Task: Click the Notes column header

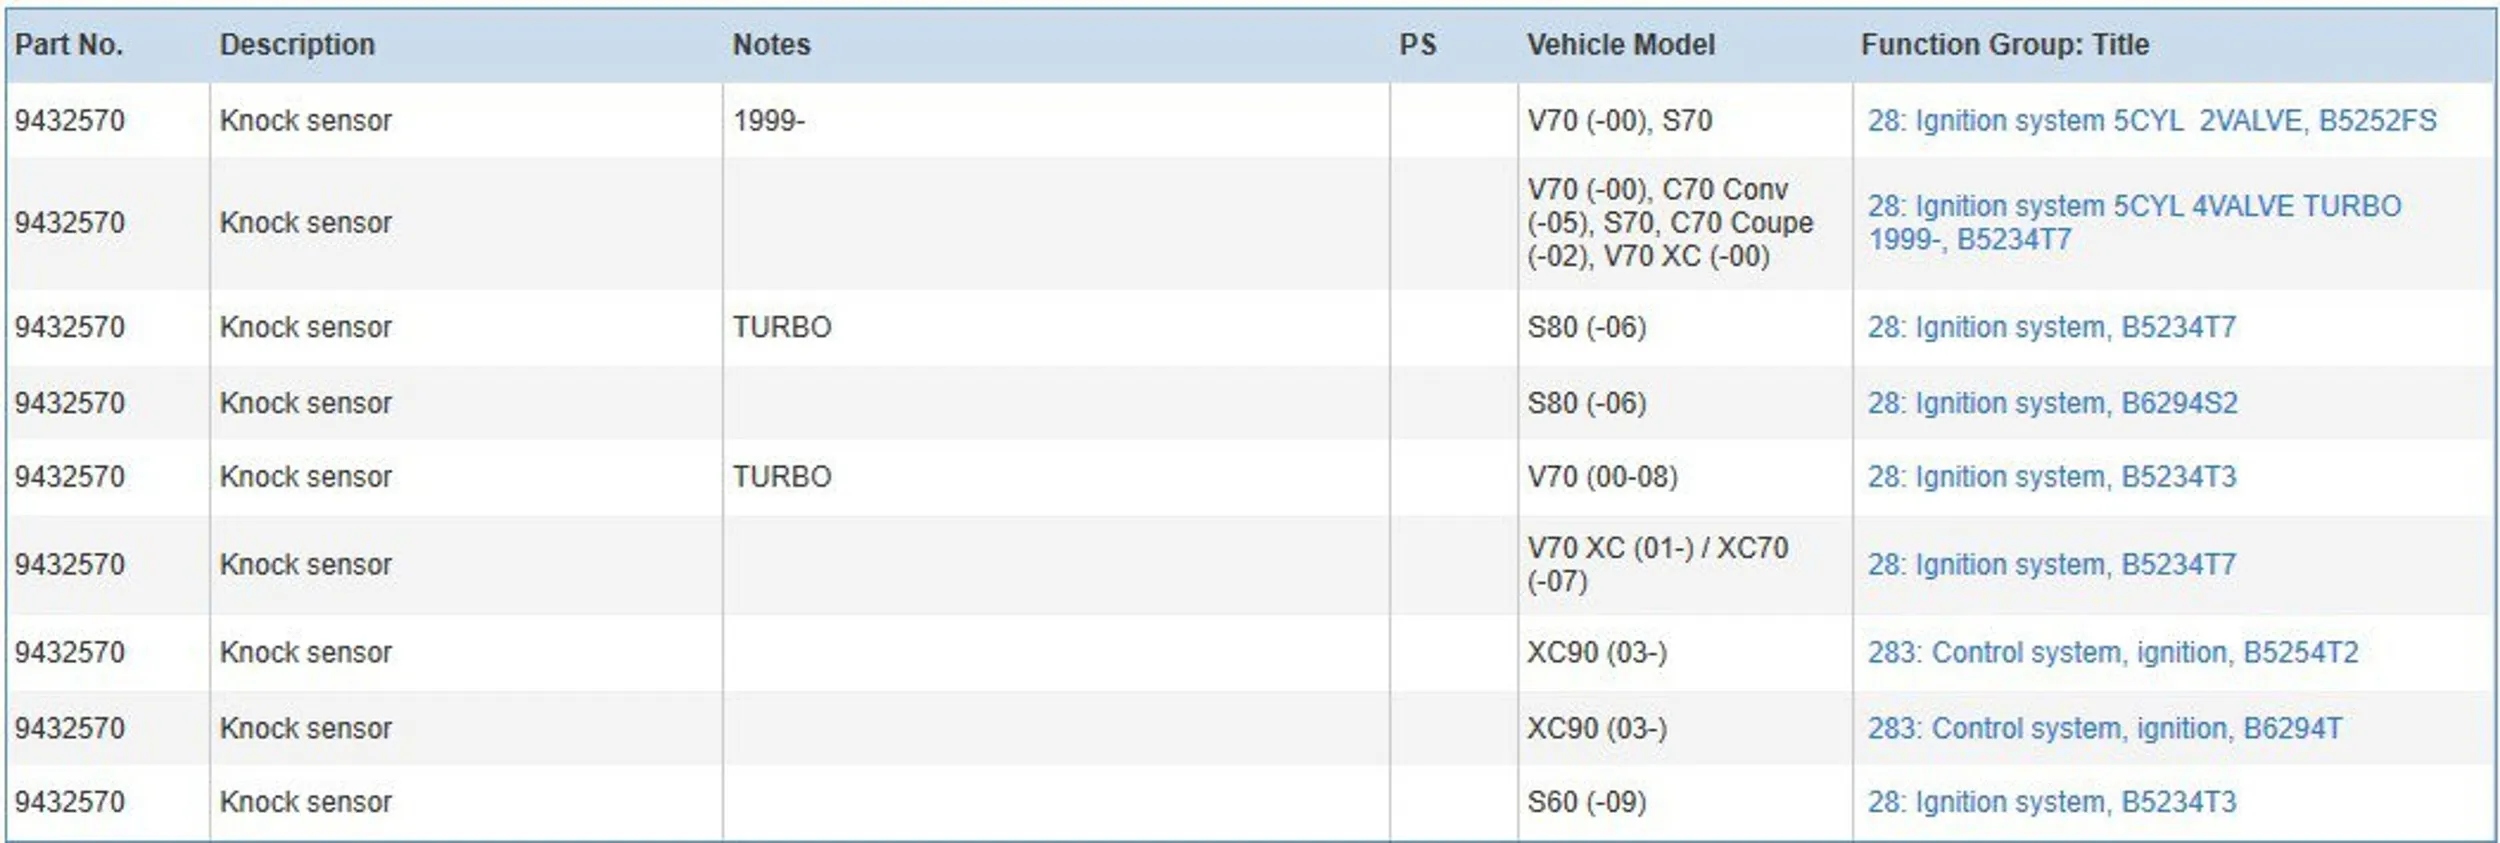Action: pyautogui.click(x=771, y=45)
